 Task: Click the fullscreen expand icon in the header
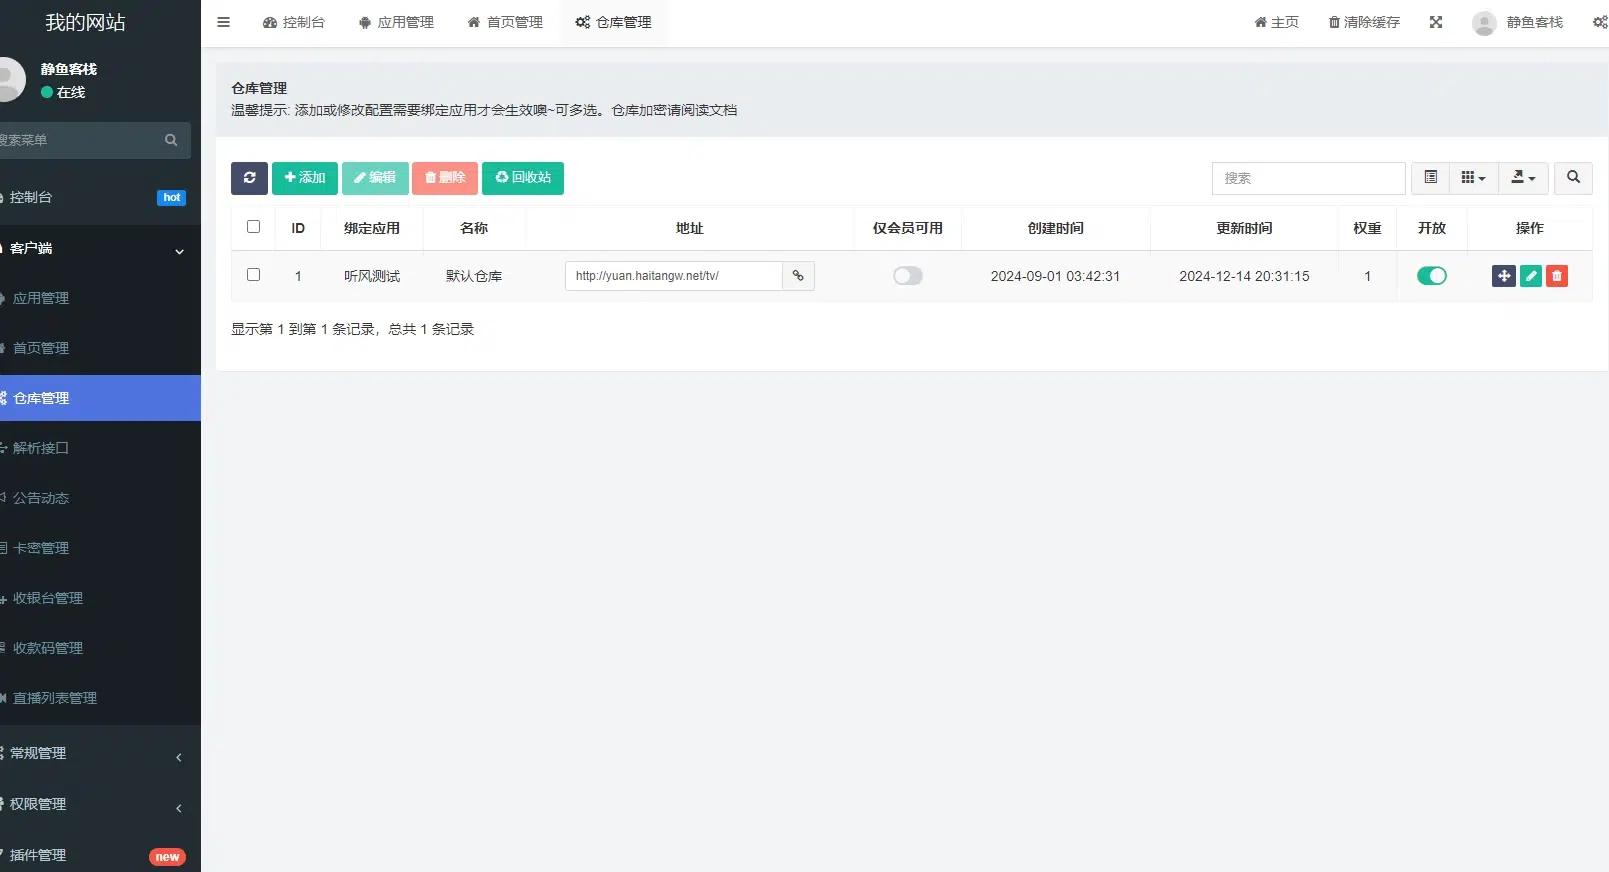pyautogui.click(x=1436, y=22)
